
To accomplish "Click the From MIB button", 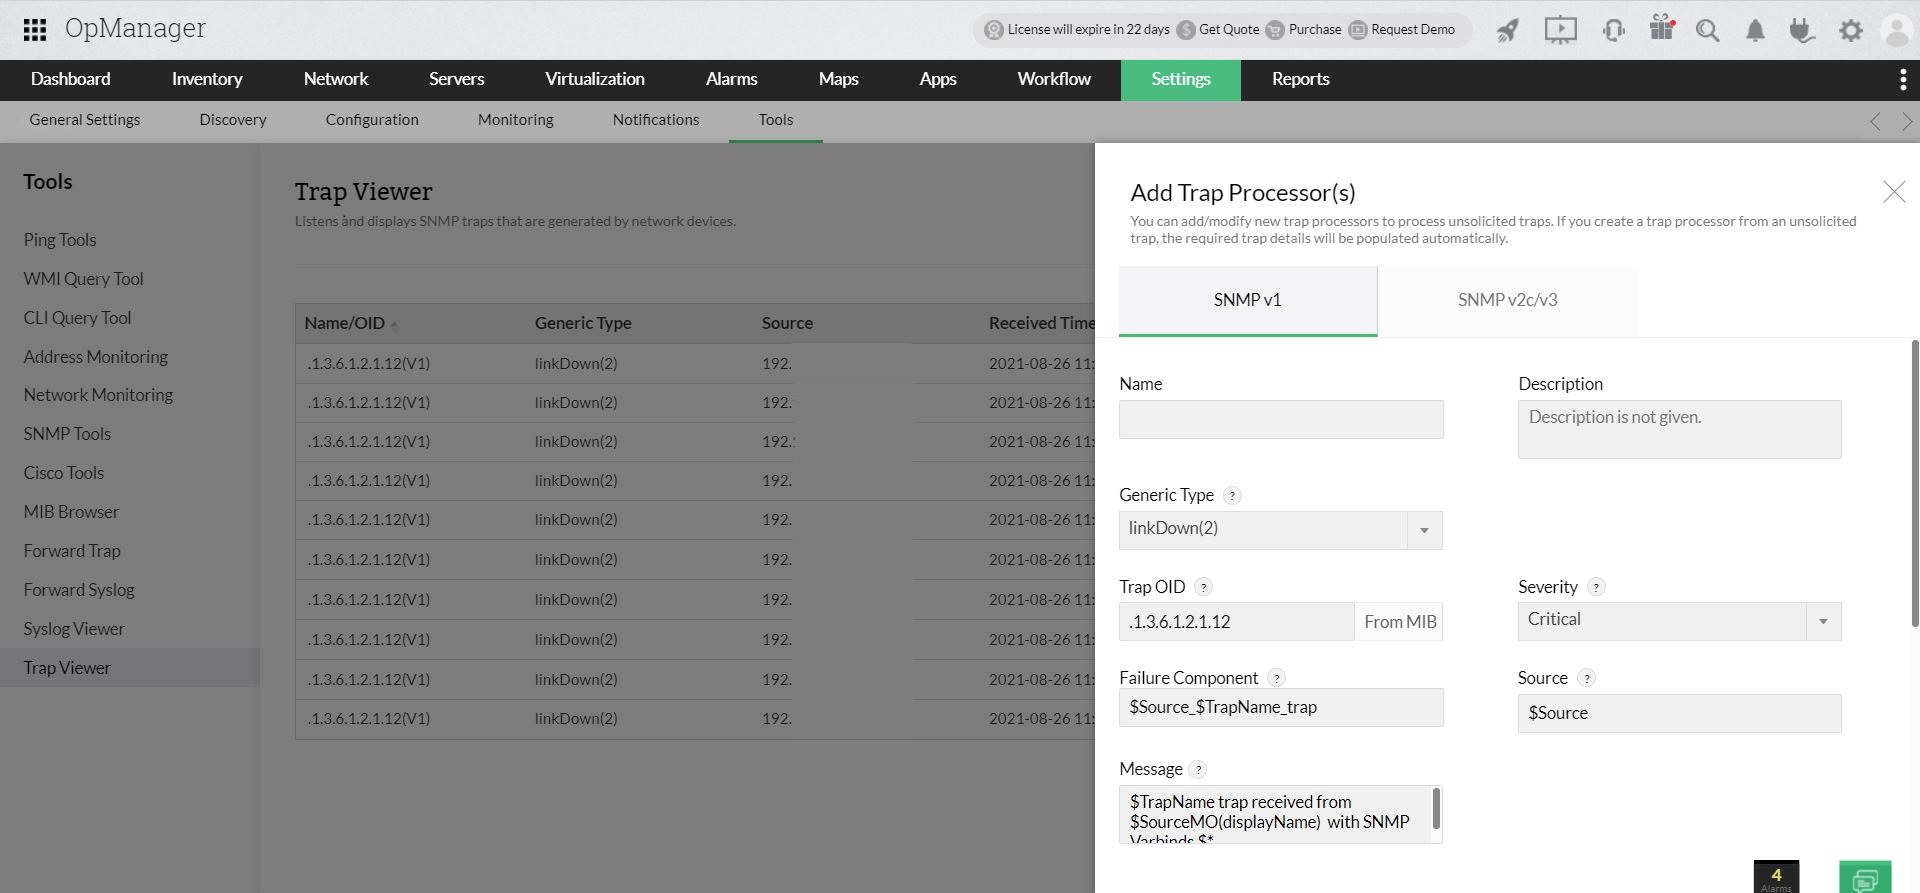I will point(1400,622).
